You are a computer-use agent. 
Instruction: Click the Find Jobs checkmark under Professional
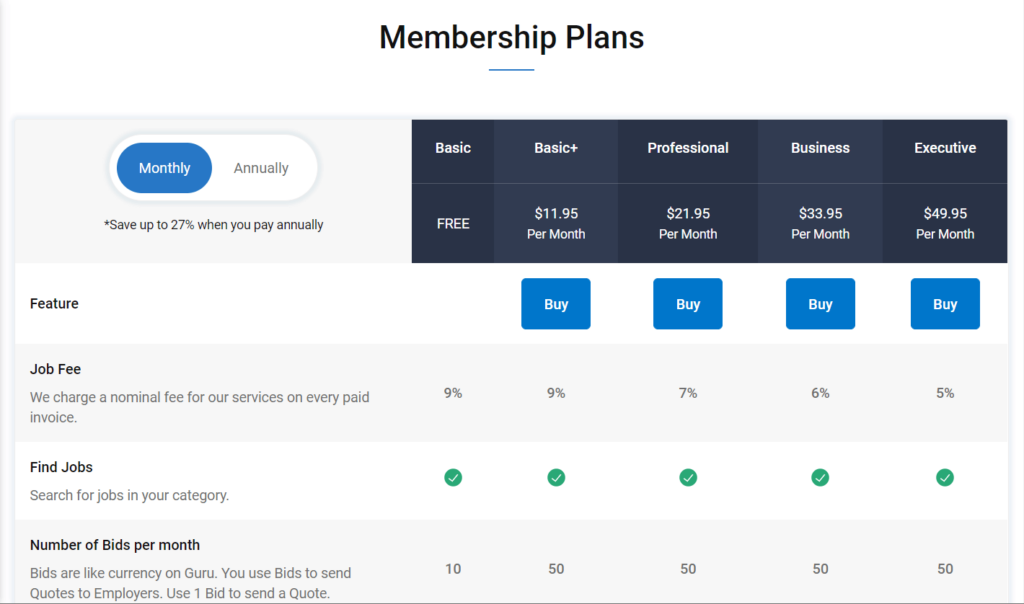(x=688, y=477)
